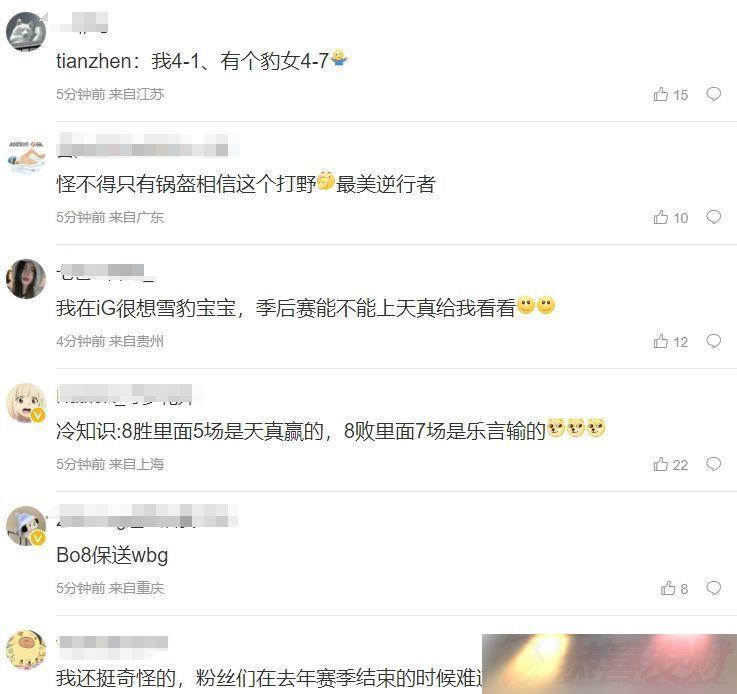The image size is (737, 694).
Task: Like the 最美逆行者 comment
Action: (x=670, y=218)
